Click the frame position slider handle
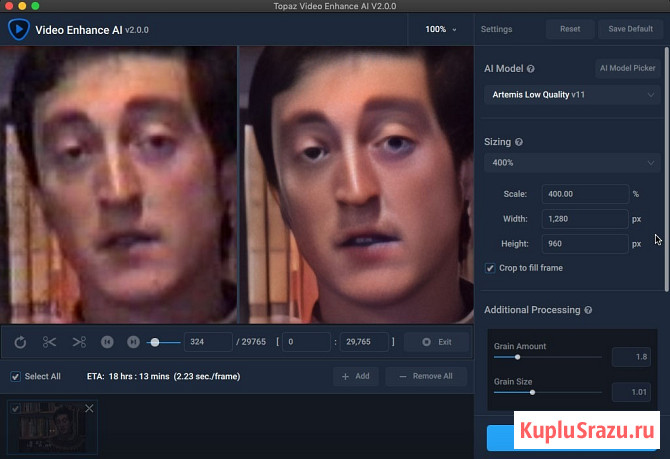670x459 pixels. [x=155, y=342]
